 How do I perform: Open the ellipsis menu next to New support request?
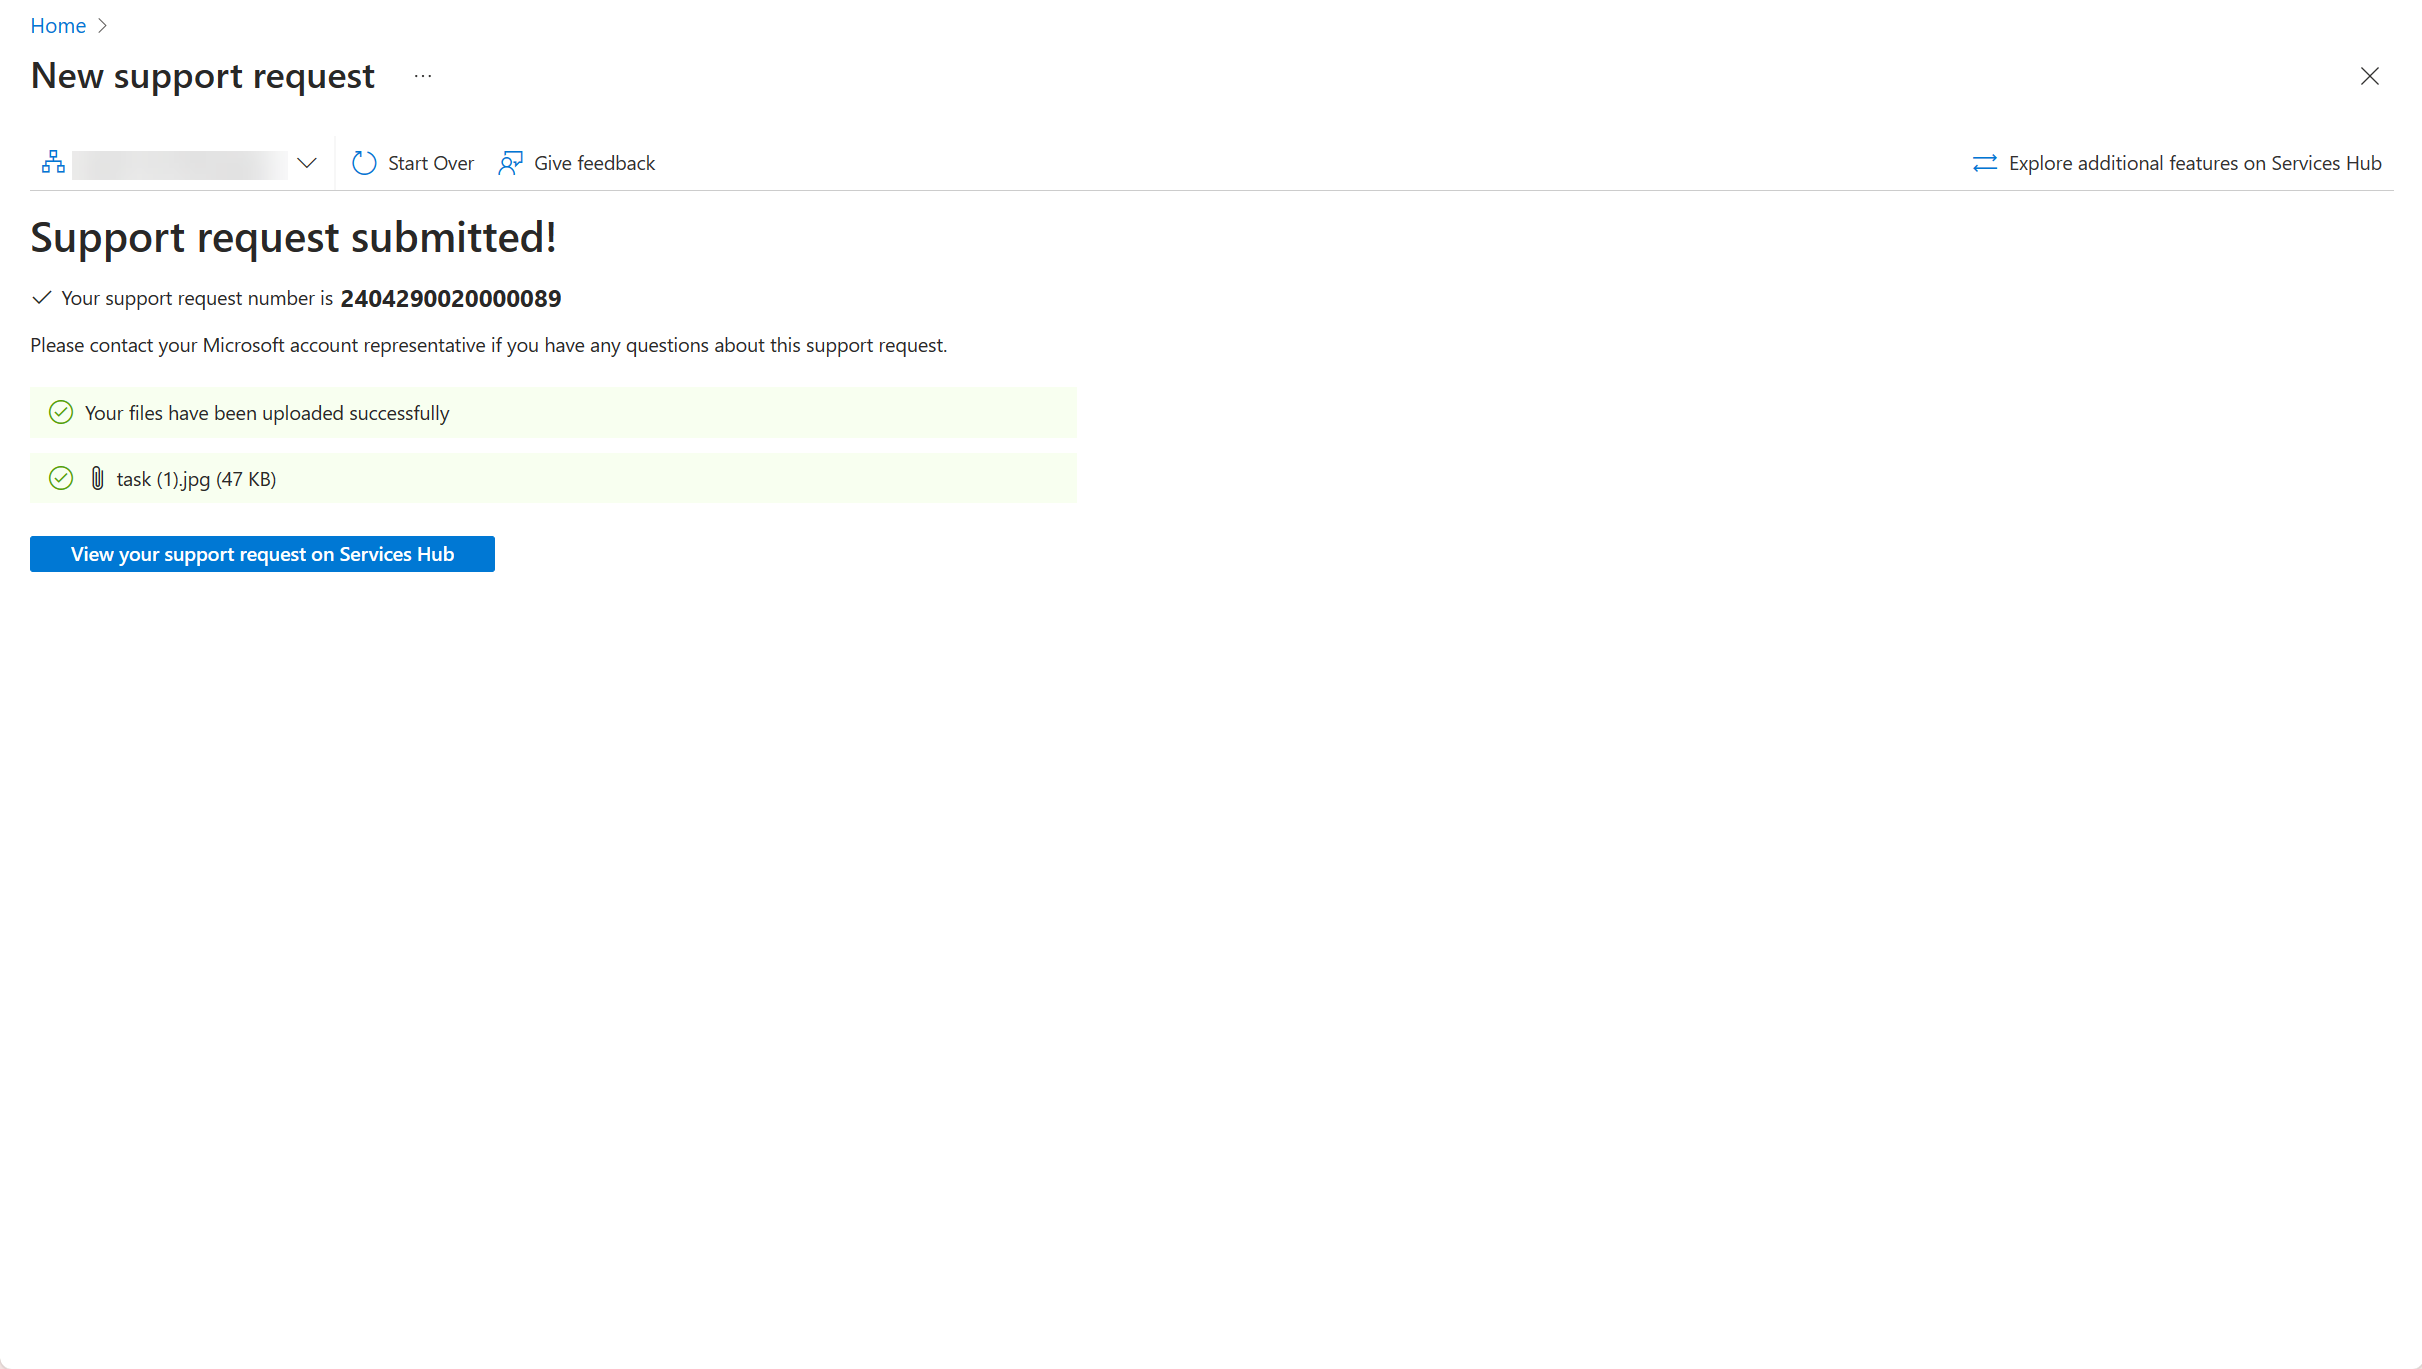pos(423,73)
